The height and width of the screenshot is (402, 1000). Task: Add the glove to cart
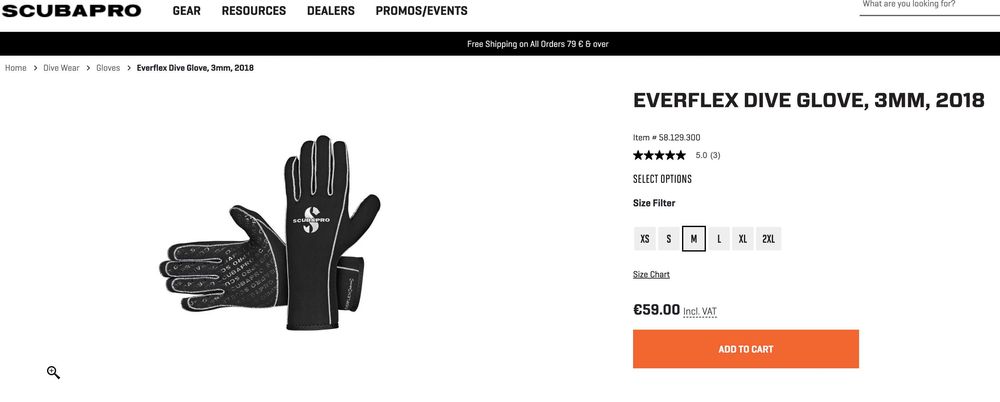(746, 349)
